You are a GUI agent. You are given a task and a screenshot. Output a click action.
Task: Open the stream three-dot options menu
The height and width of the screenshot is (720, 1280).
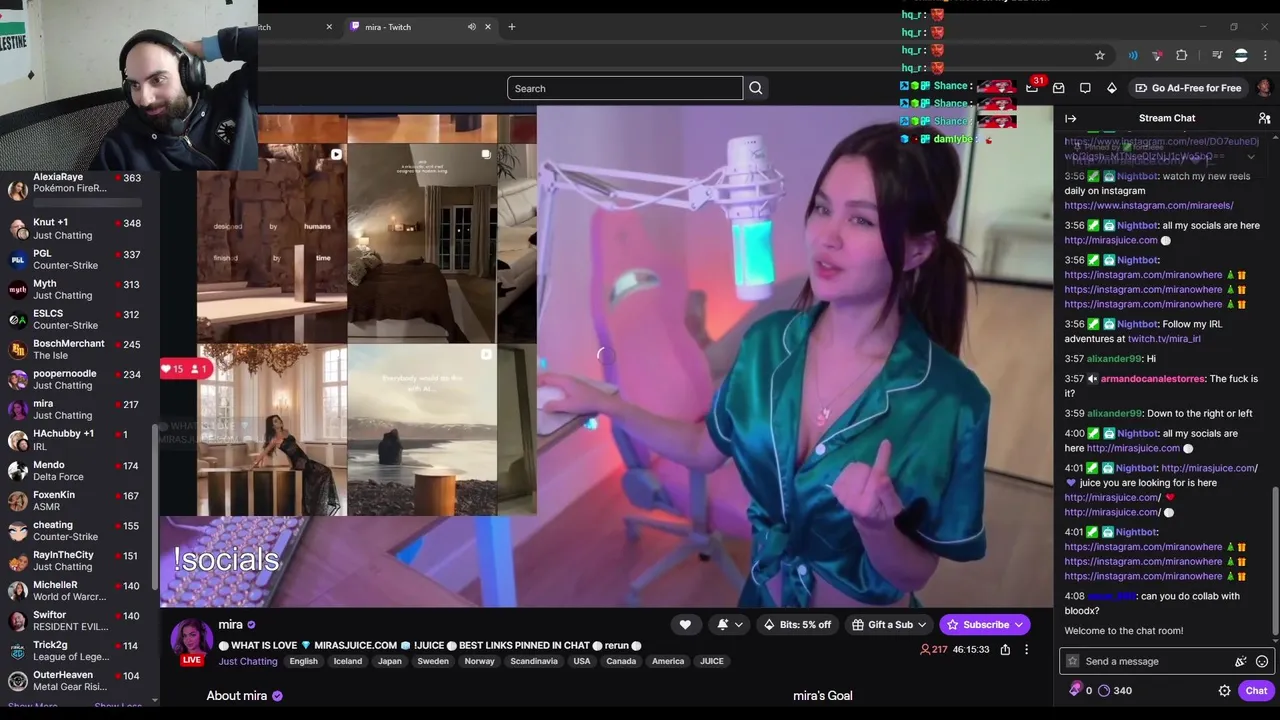tap(1026, 650)
